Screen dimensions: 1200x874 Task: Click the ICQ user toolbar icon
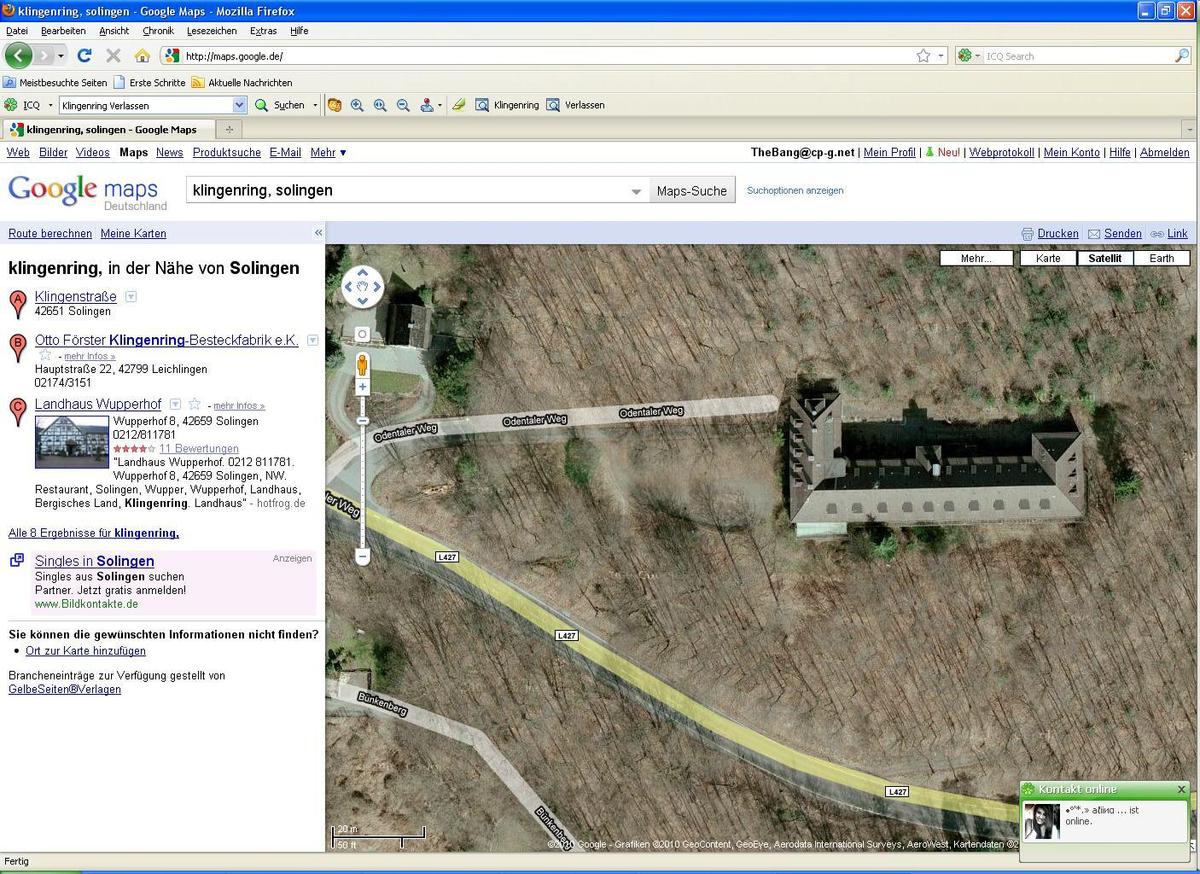pyautogui.click(x=427, y=105)
